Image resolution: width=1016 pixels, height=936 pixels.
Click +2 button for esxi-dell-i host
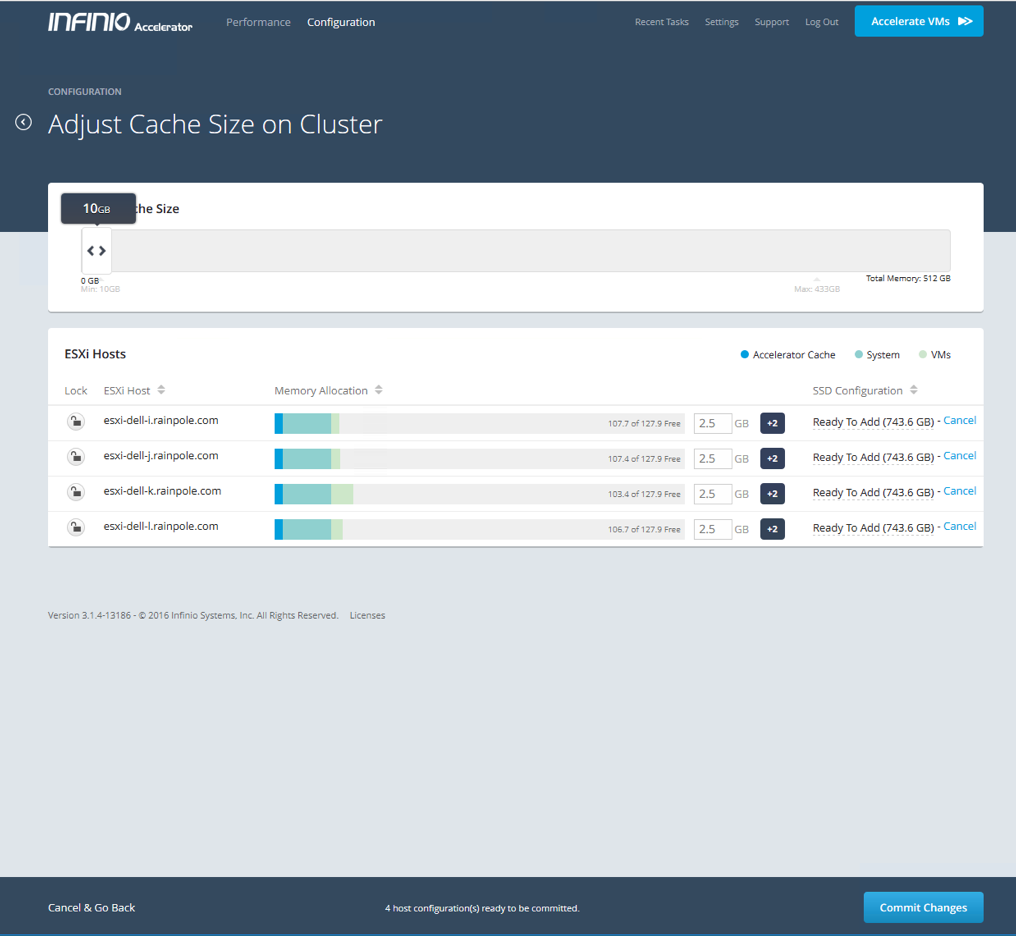[x=772, y=423]
